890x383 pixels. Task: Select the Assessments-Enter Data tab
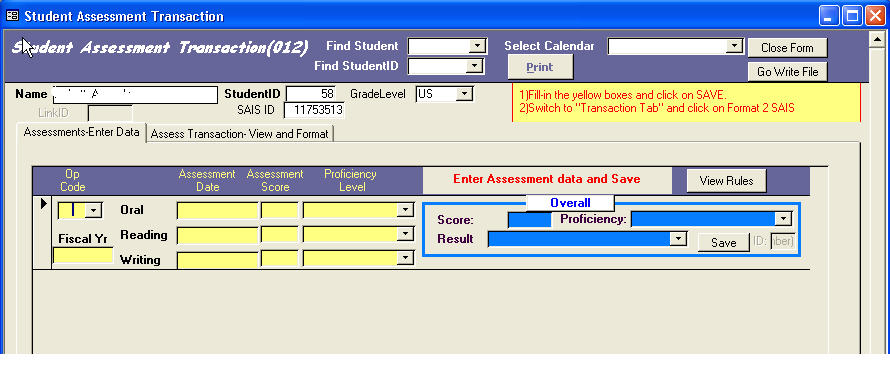(x=82, y=132)
